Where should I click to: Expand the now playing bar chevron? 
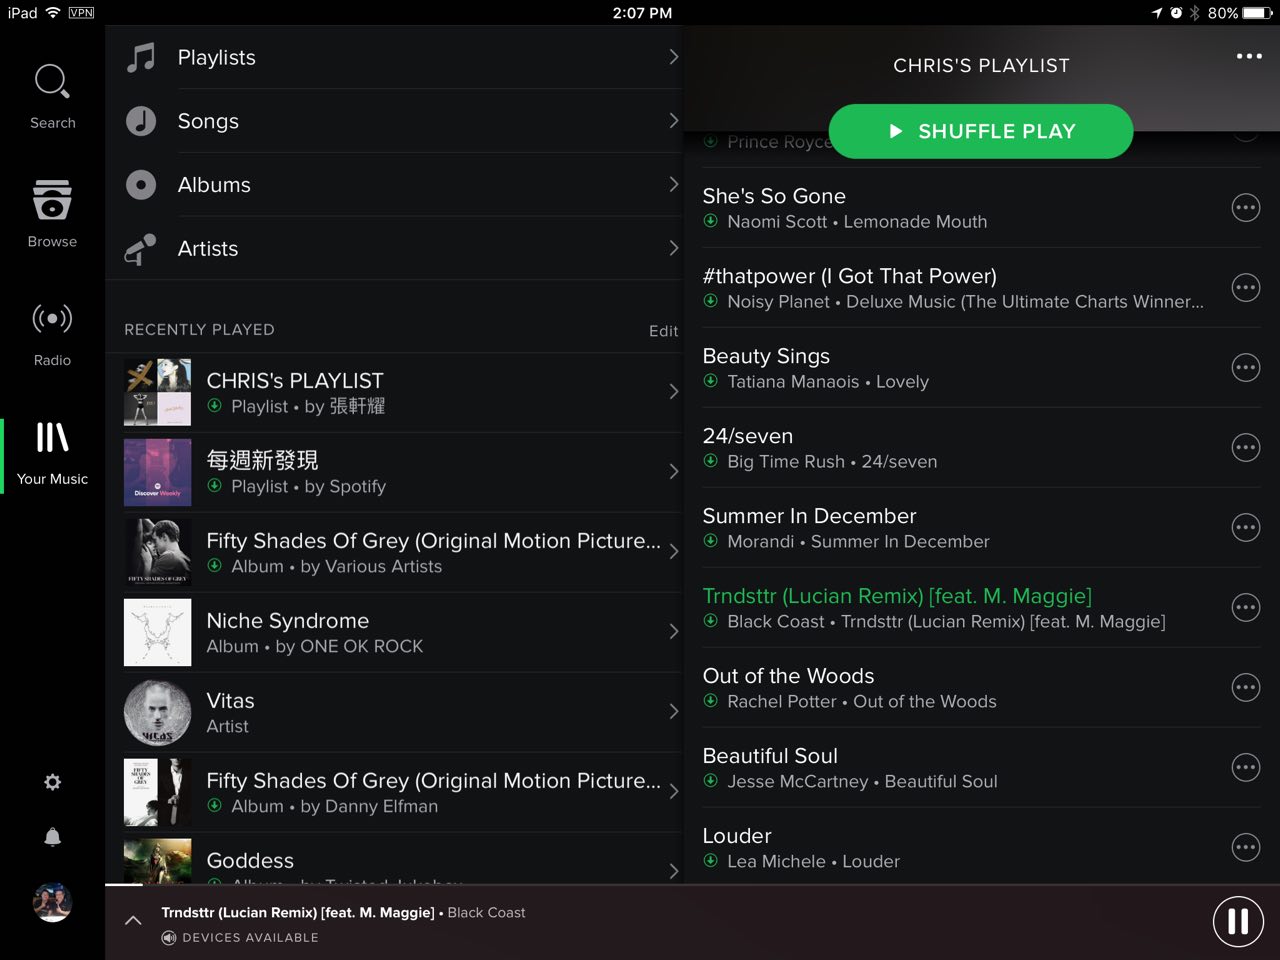point(133,920)
